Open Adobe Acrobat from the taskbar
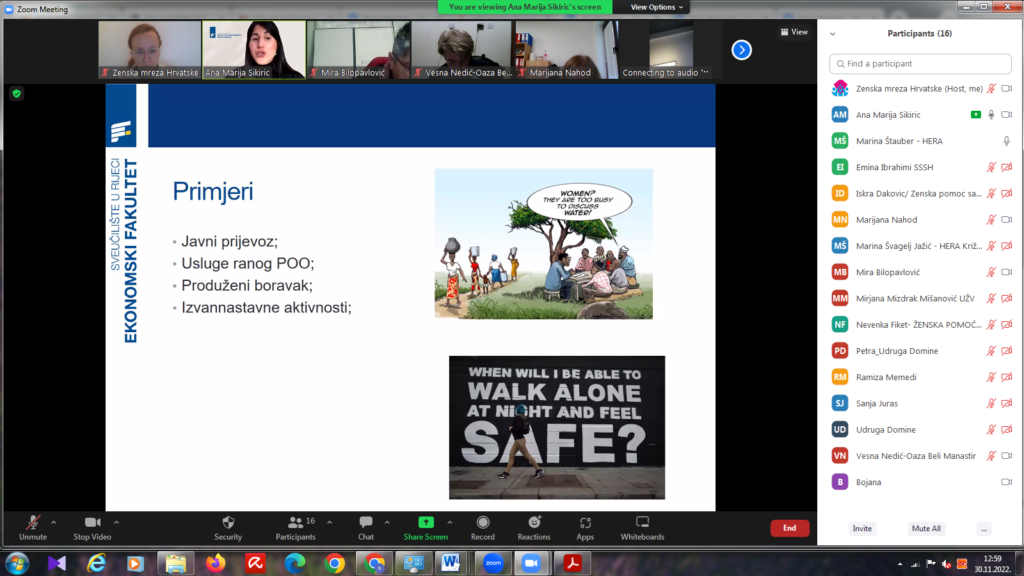This screenshot has height=576, width=1024. tap(573, 563)
